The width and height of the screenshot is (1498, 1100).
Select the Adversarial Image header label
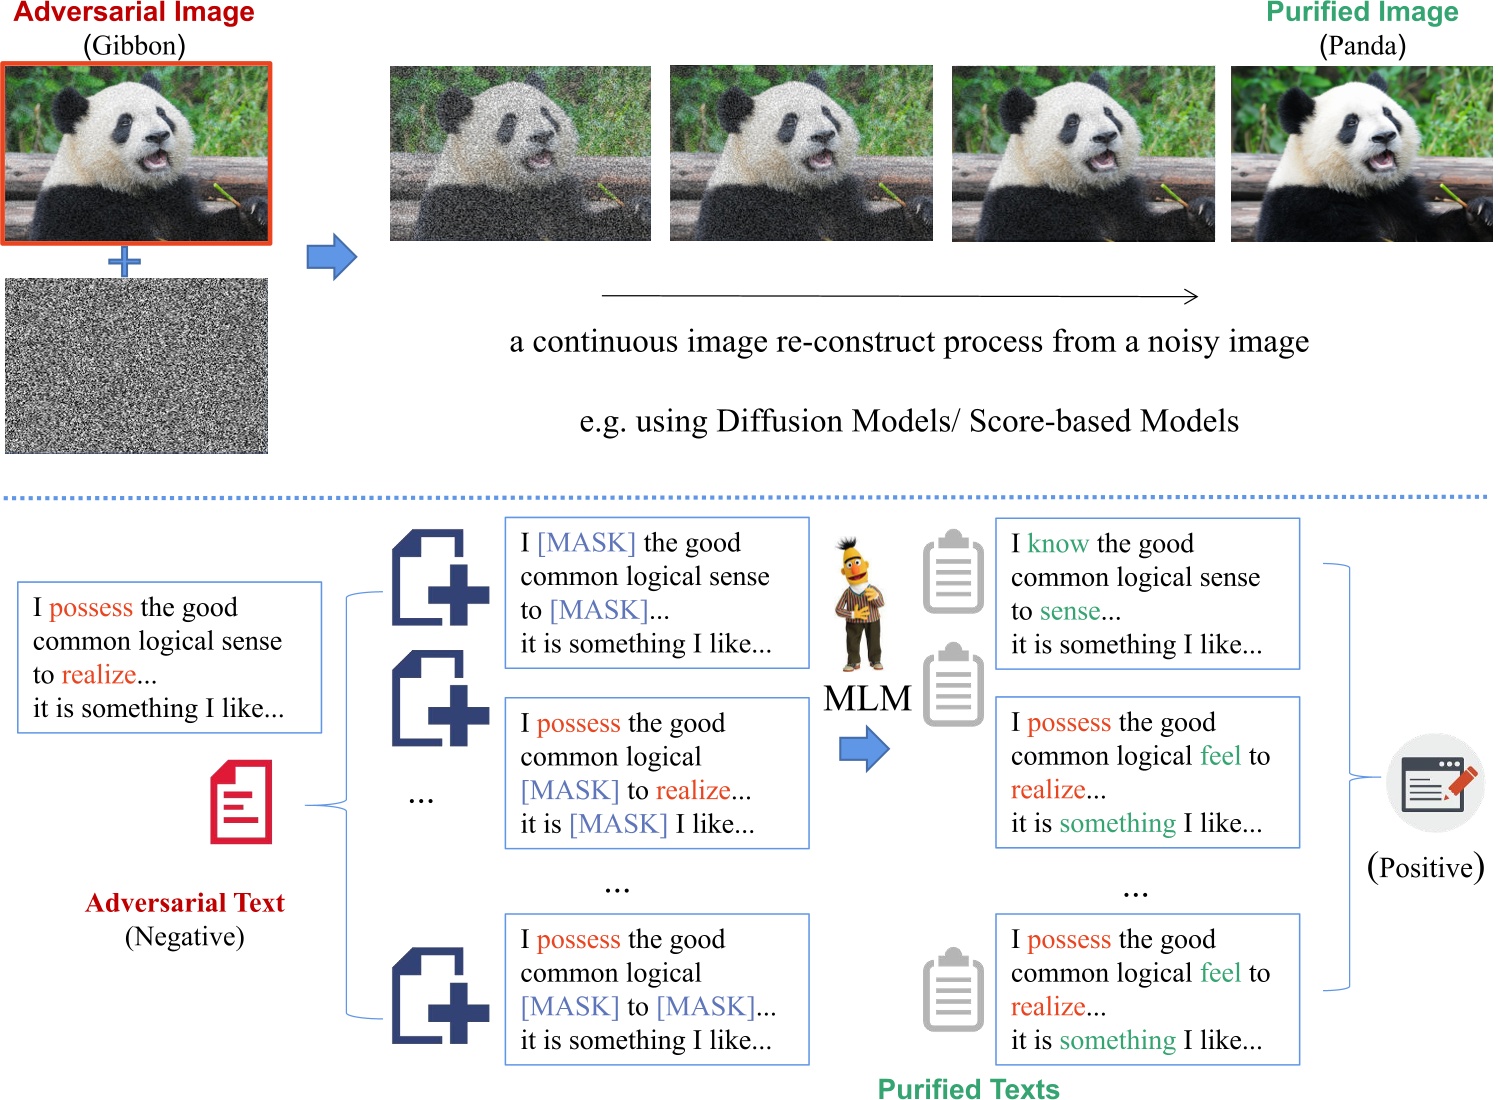pos(135,15)
